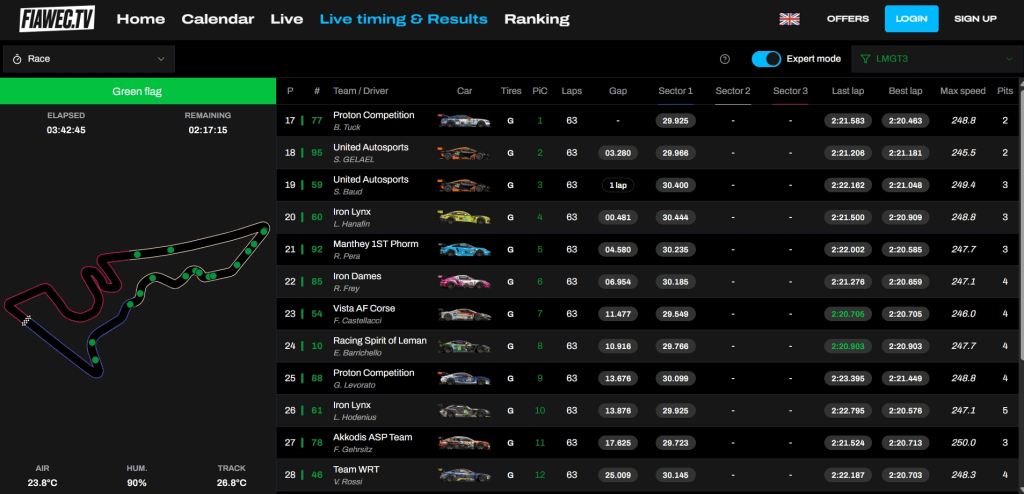The width and height of the screenshot is (1024, 494).
Task: Select driver S. GELAEL name
Action: [x=352, y=159]
